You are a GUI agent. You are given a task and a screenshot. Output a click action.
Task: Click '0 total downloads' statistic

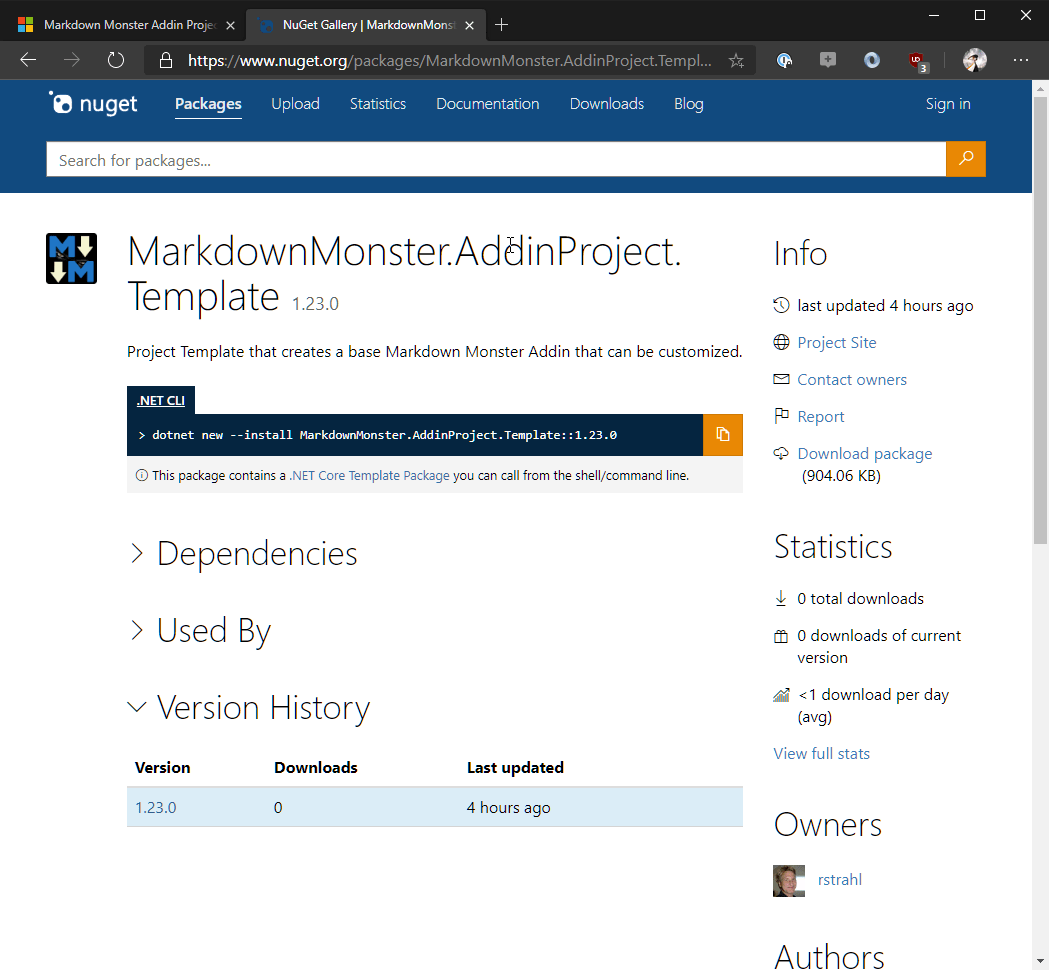(x=860, y=599)
